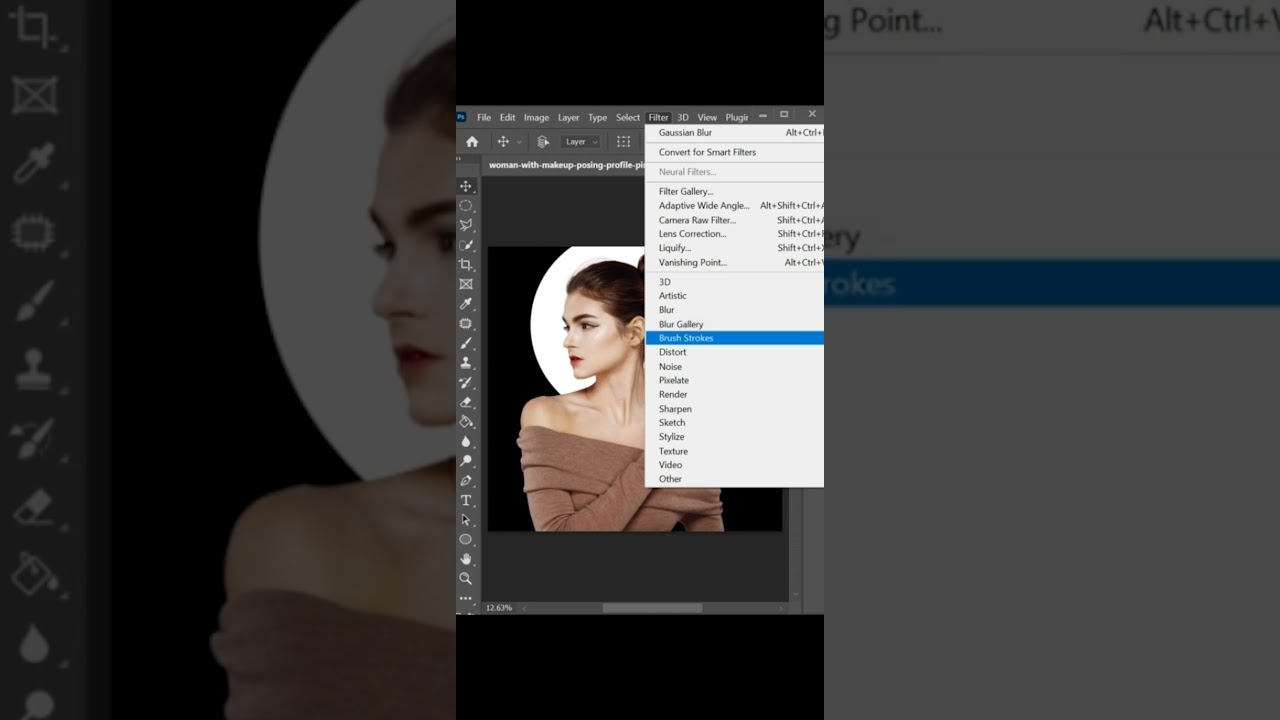Select the Path Selection arrow tool
The image size is (1280, 720).
click(x=466, y=520)
